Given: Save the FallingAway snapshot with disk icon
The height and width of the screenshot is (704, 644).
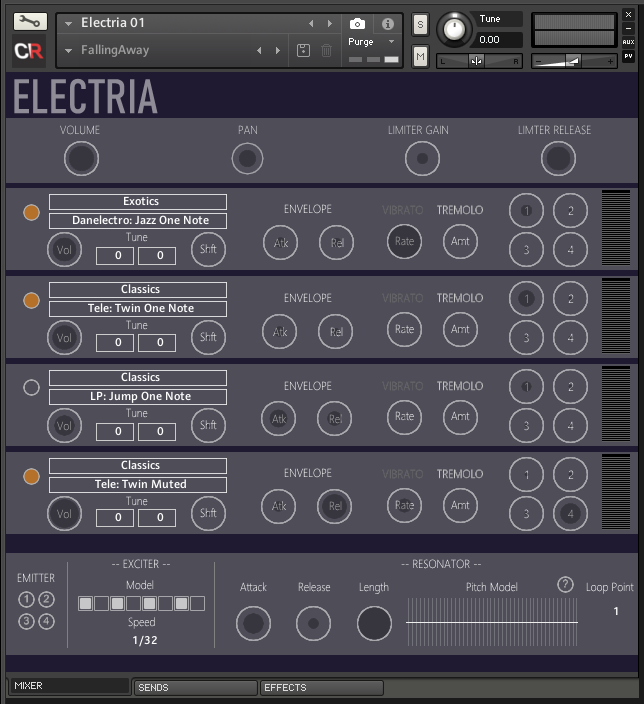Looking at the screenshot, I should [x=303, y=50].
